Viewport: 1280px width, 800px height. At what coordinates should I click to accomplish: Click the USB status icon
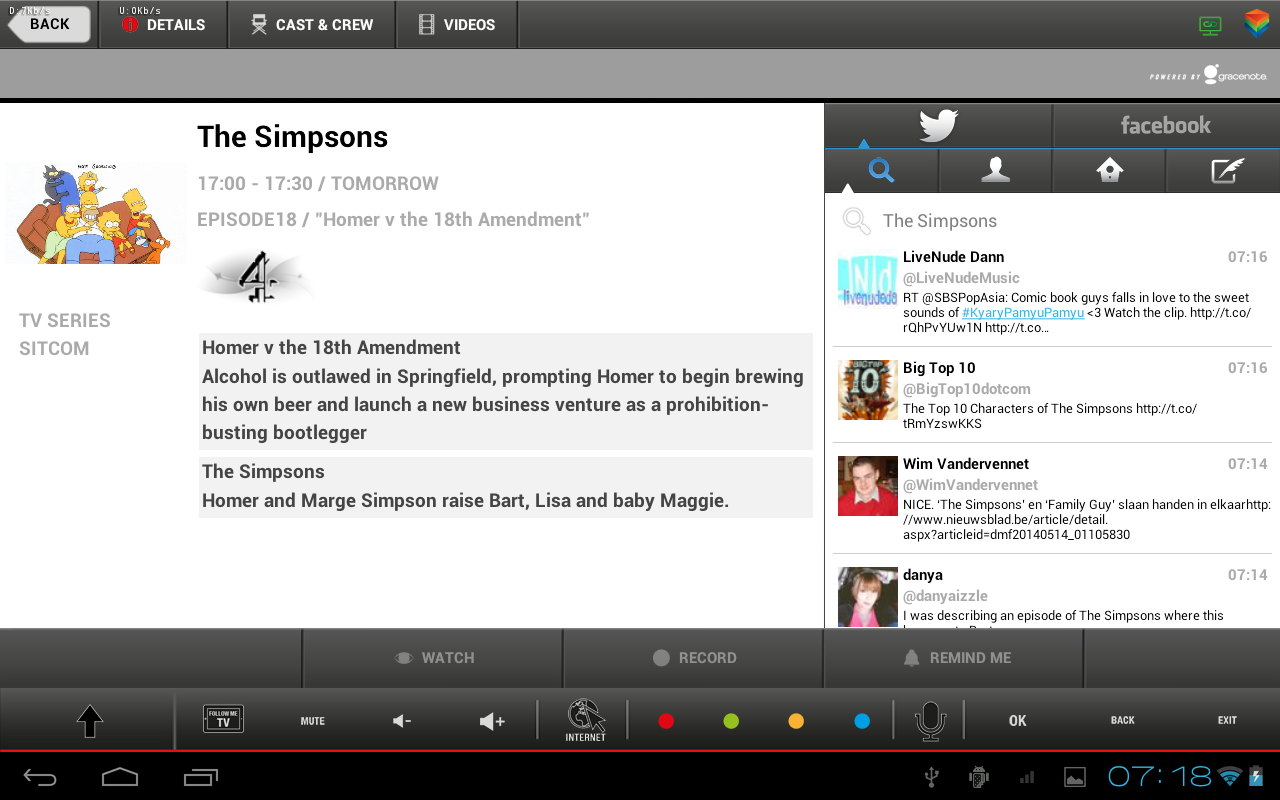(x=932, y=777)
